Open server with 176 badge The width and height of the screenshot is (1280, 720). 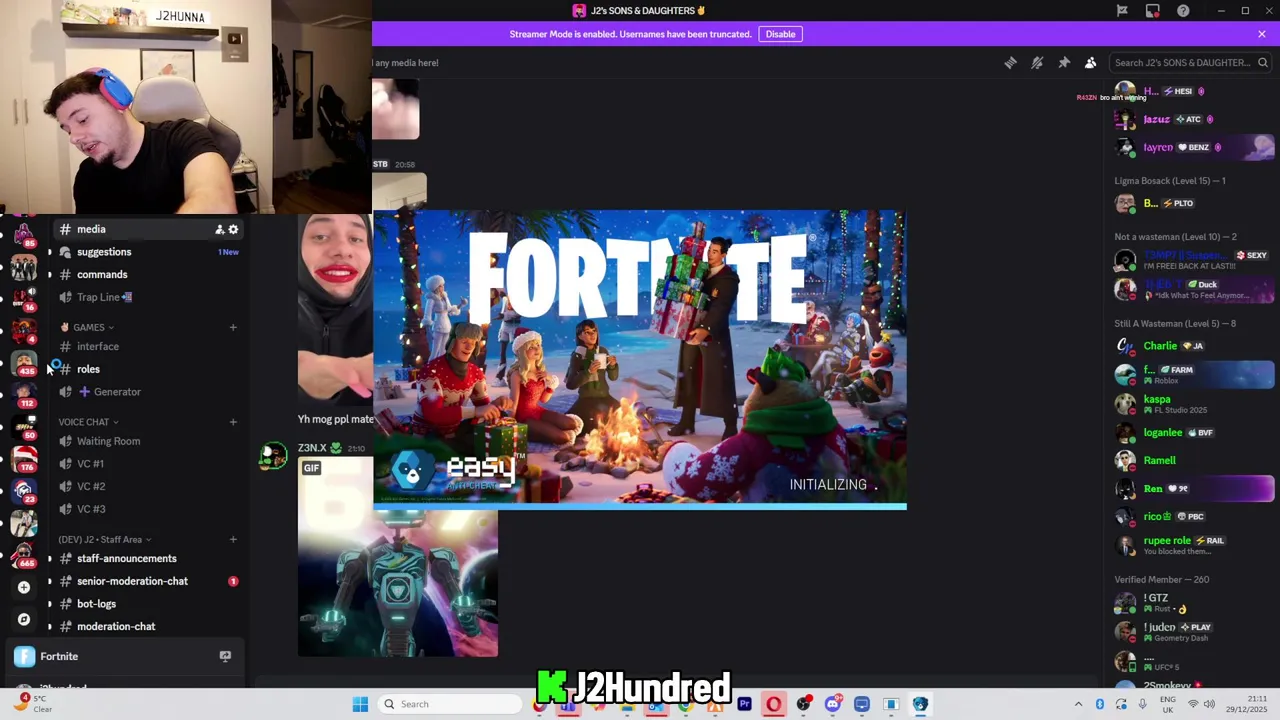pos(24,457)
